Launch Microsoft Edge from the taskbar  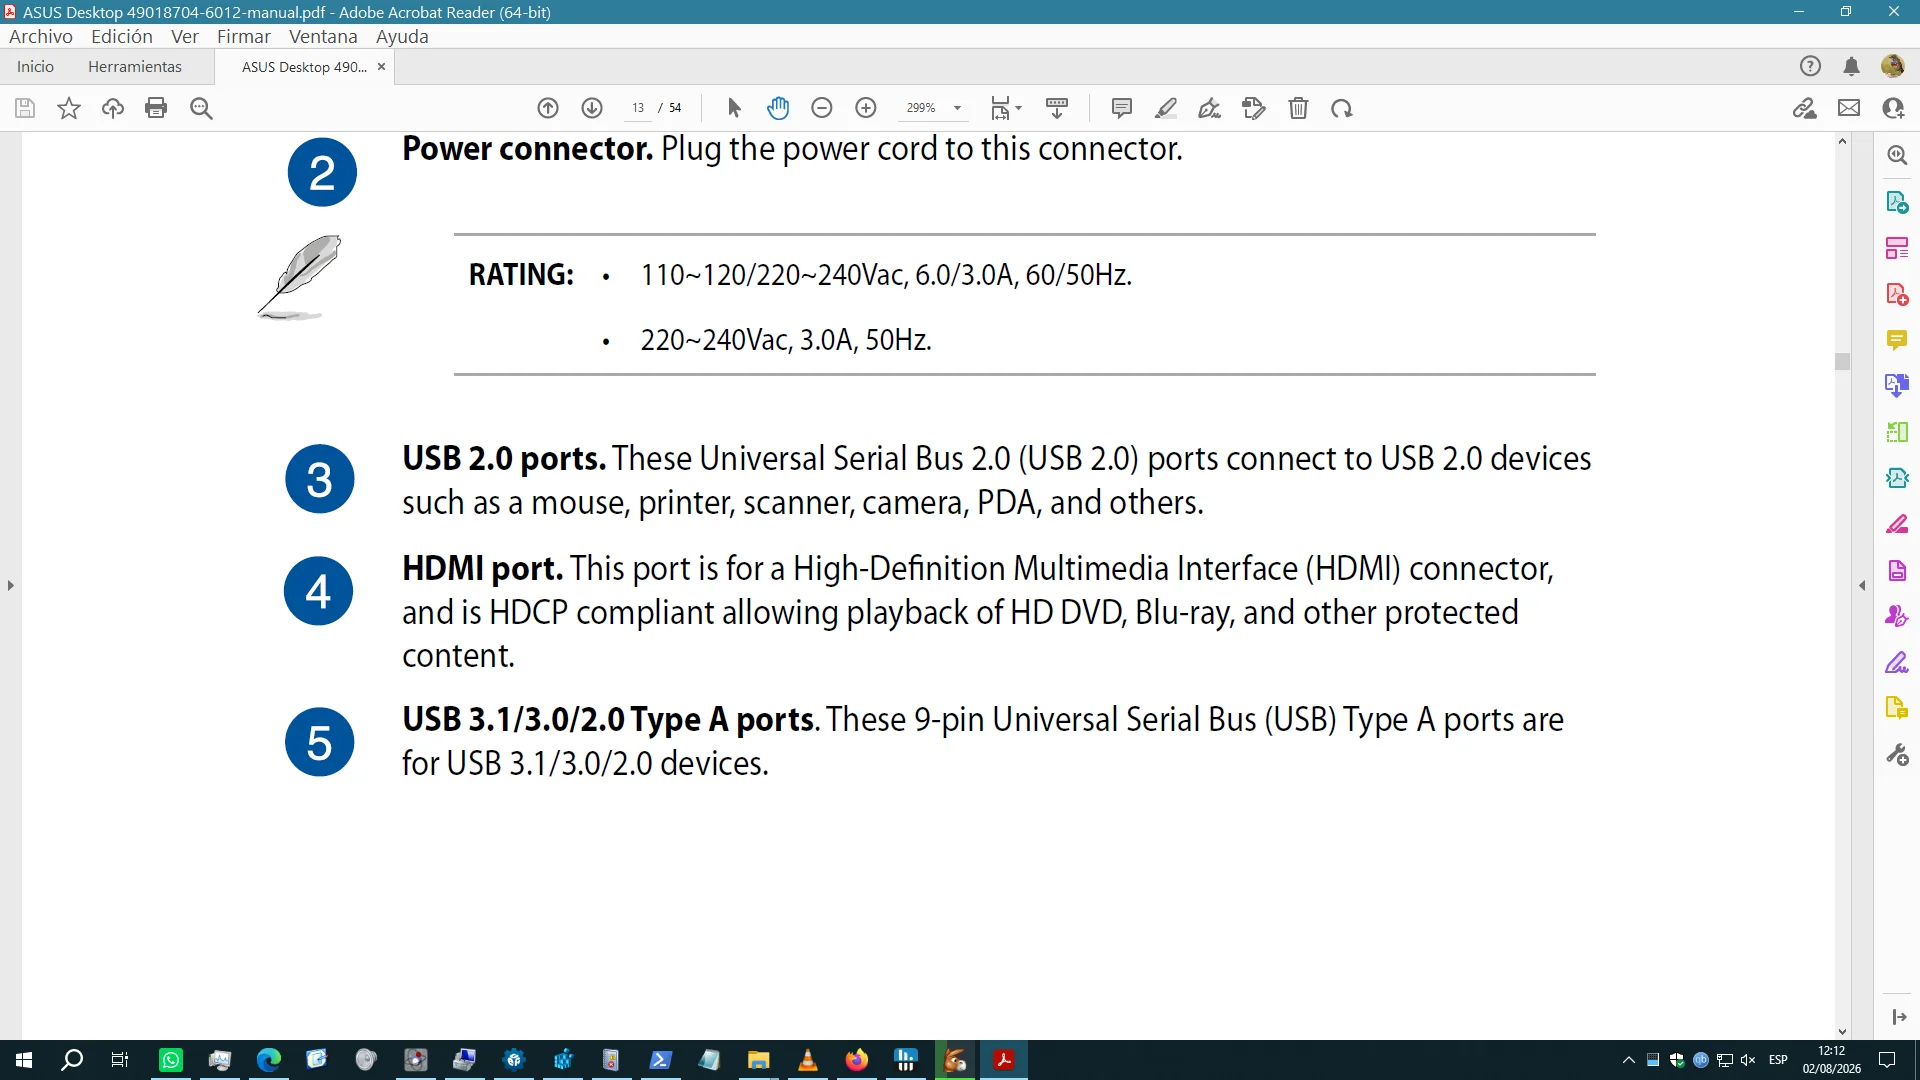(268, 1060)
